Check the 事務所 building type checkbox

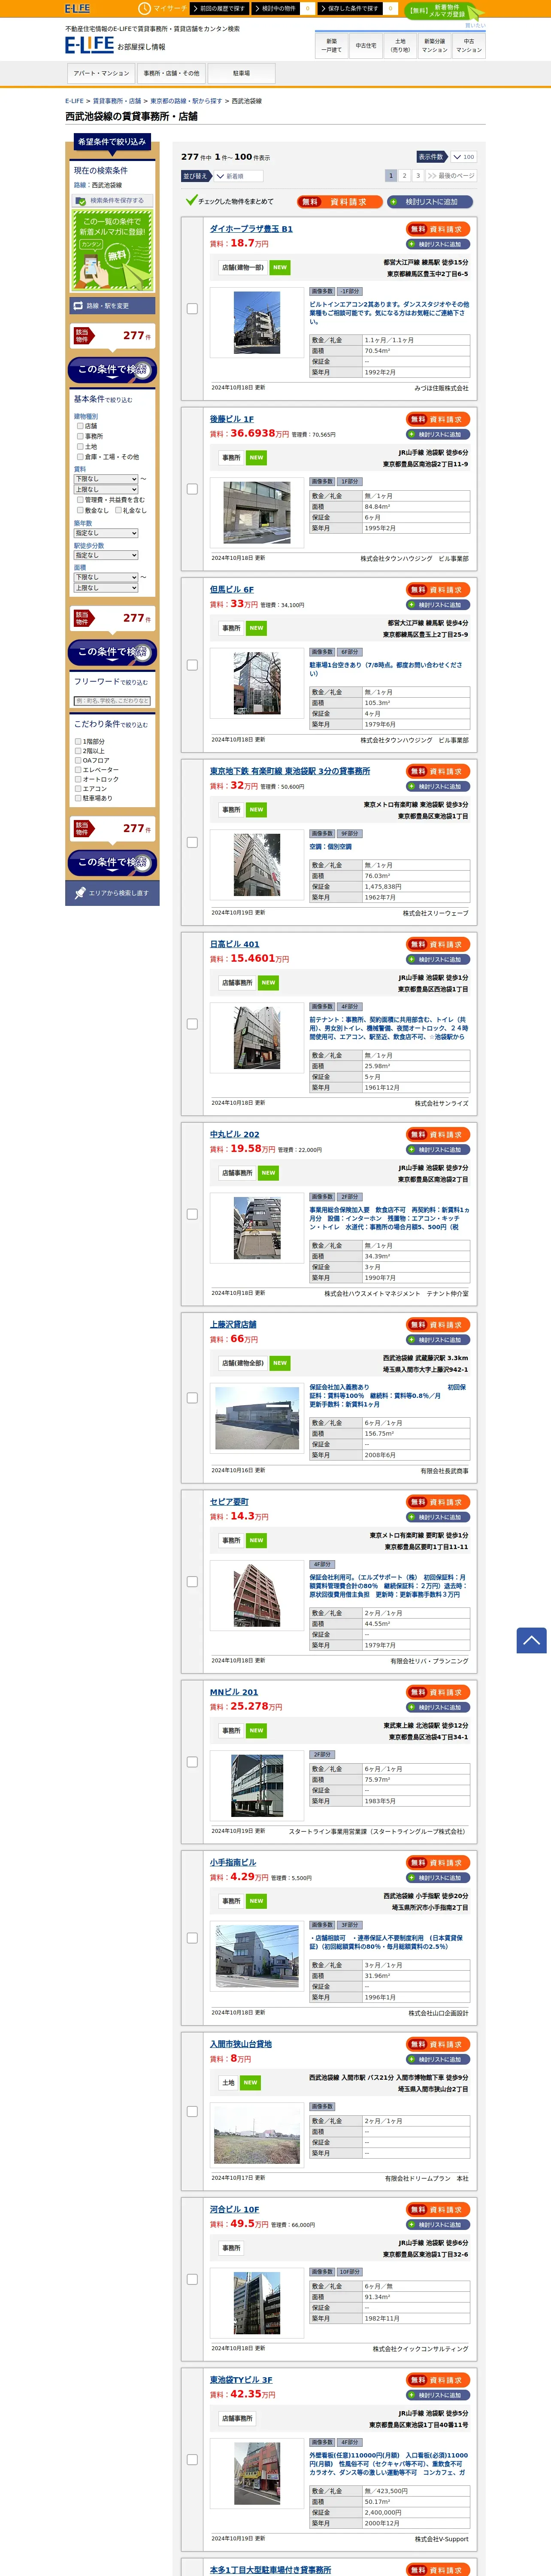pyautogui.click(x=80, y=436)
